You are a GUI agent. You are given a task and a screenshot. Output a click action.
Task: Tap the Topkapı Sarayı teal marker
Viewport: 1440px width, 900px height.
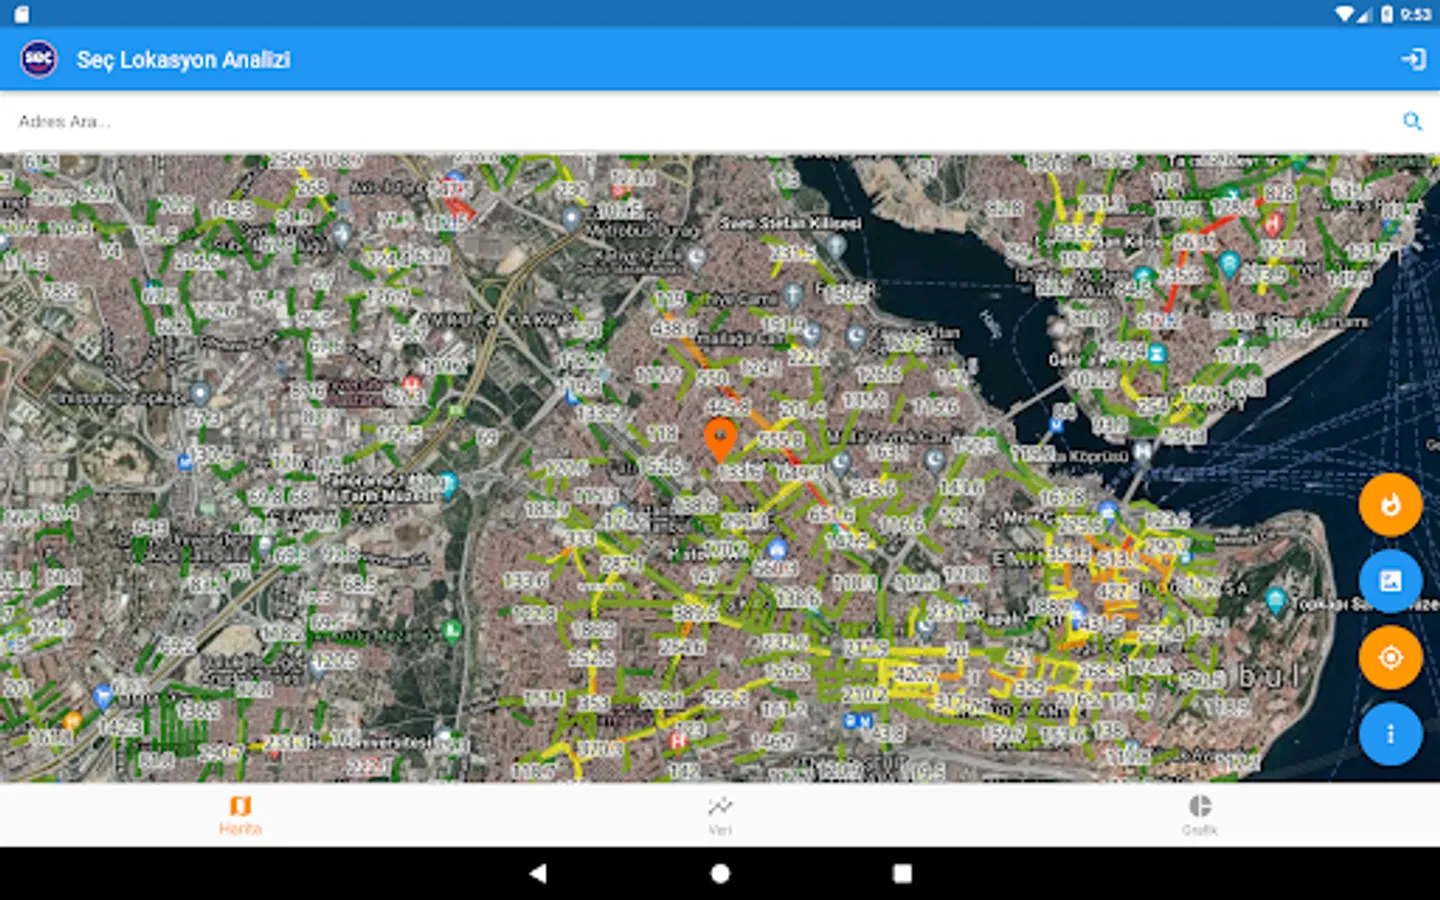pyautogui.click(x=1275, y=600)
